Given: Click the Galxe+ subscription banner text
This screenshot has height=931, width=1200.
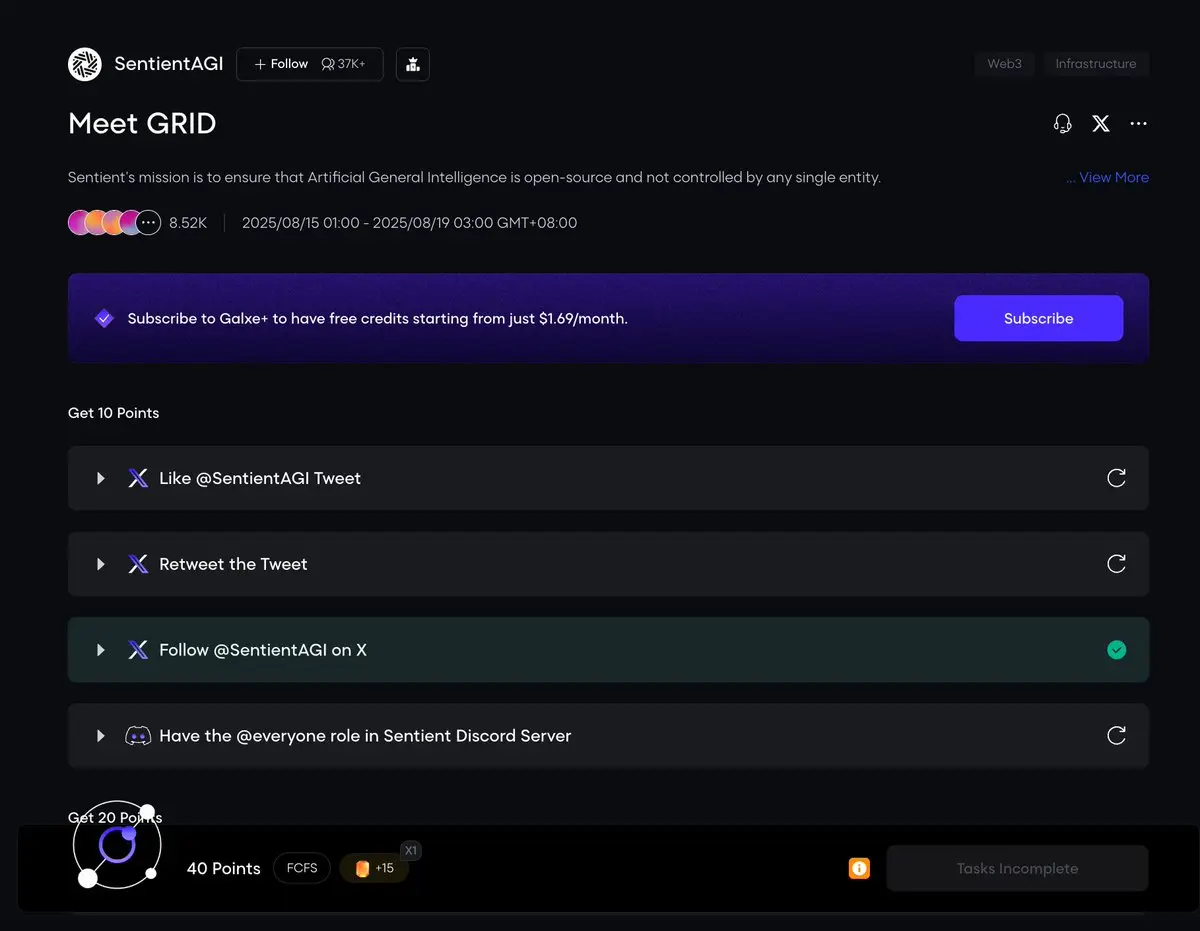Looking at the screenshot, I should 378,319.
